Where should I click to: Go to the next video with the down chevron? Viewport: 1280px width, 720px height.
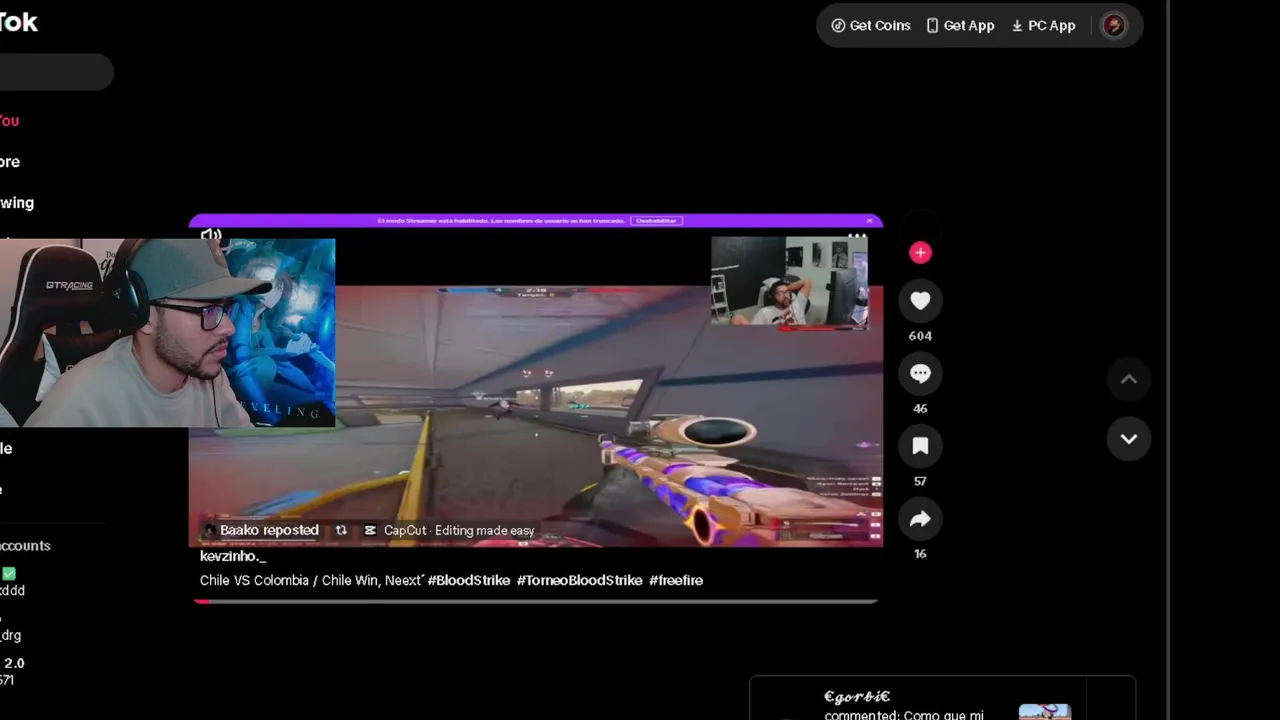(1128, 439)
